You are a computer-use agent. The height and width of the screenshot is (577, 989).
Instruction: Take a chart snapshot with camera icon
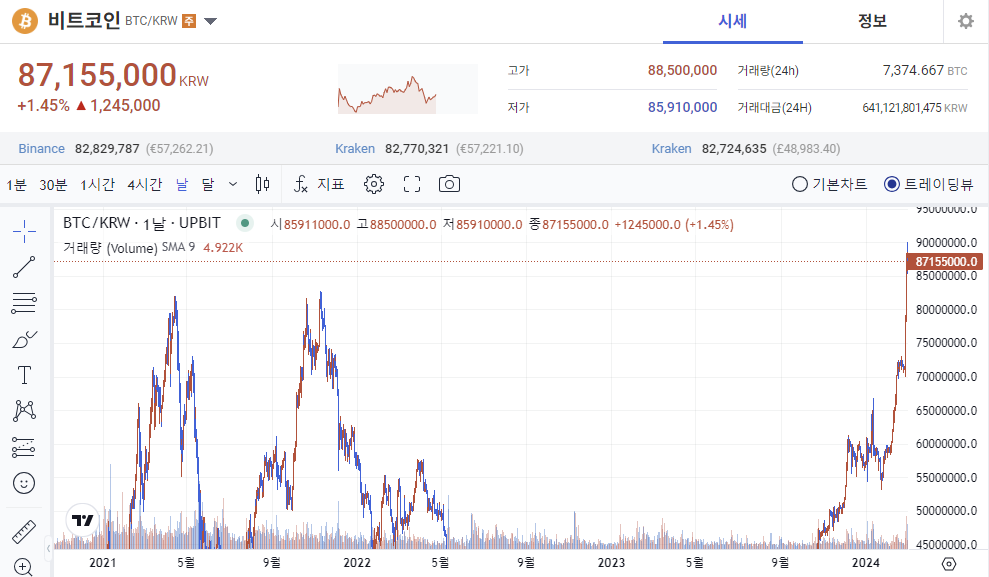pyautogui.click(x=450, y=184)
